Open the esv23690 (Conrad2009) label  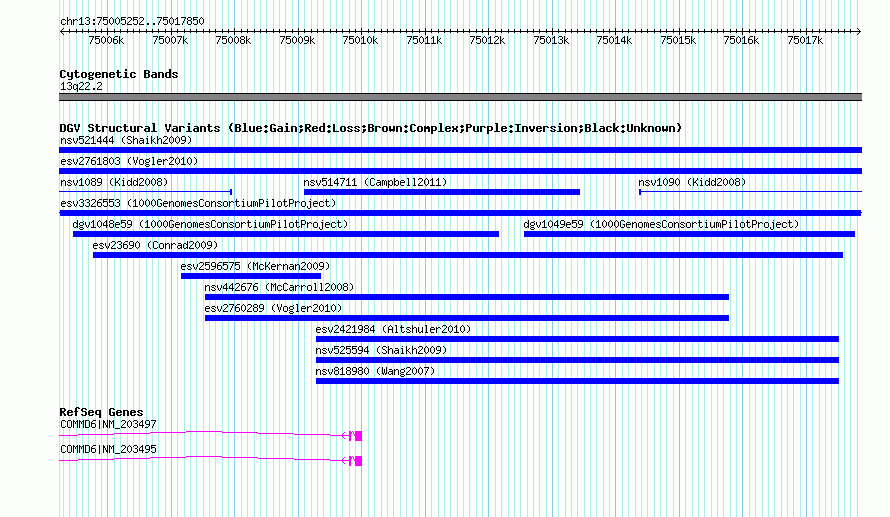pos(155,245)
